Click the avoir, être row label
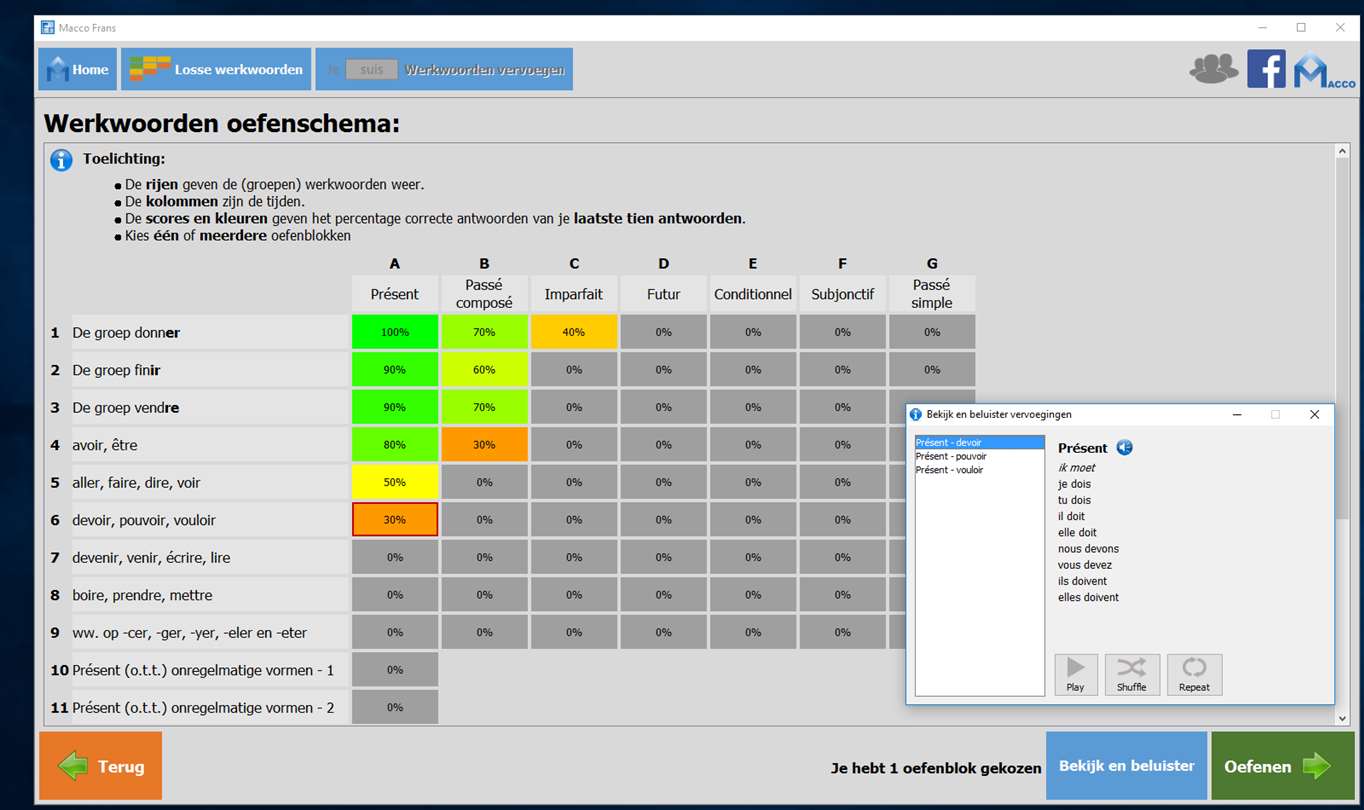Viewport: 1364px width, 810px height. pyautogui.click(x=210, y=445)
